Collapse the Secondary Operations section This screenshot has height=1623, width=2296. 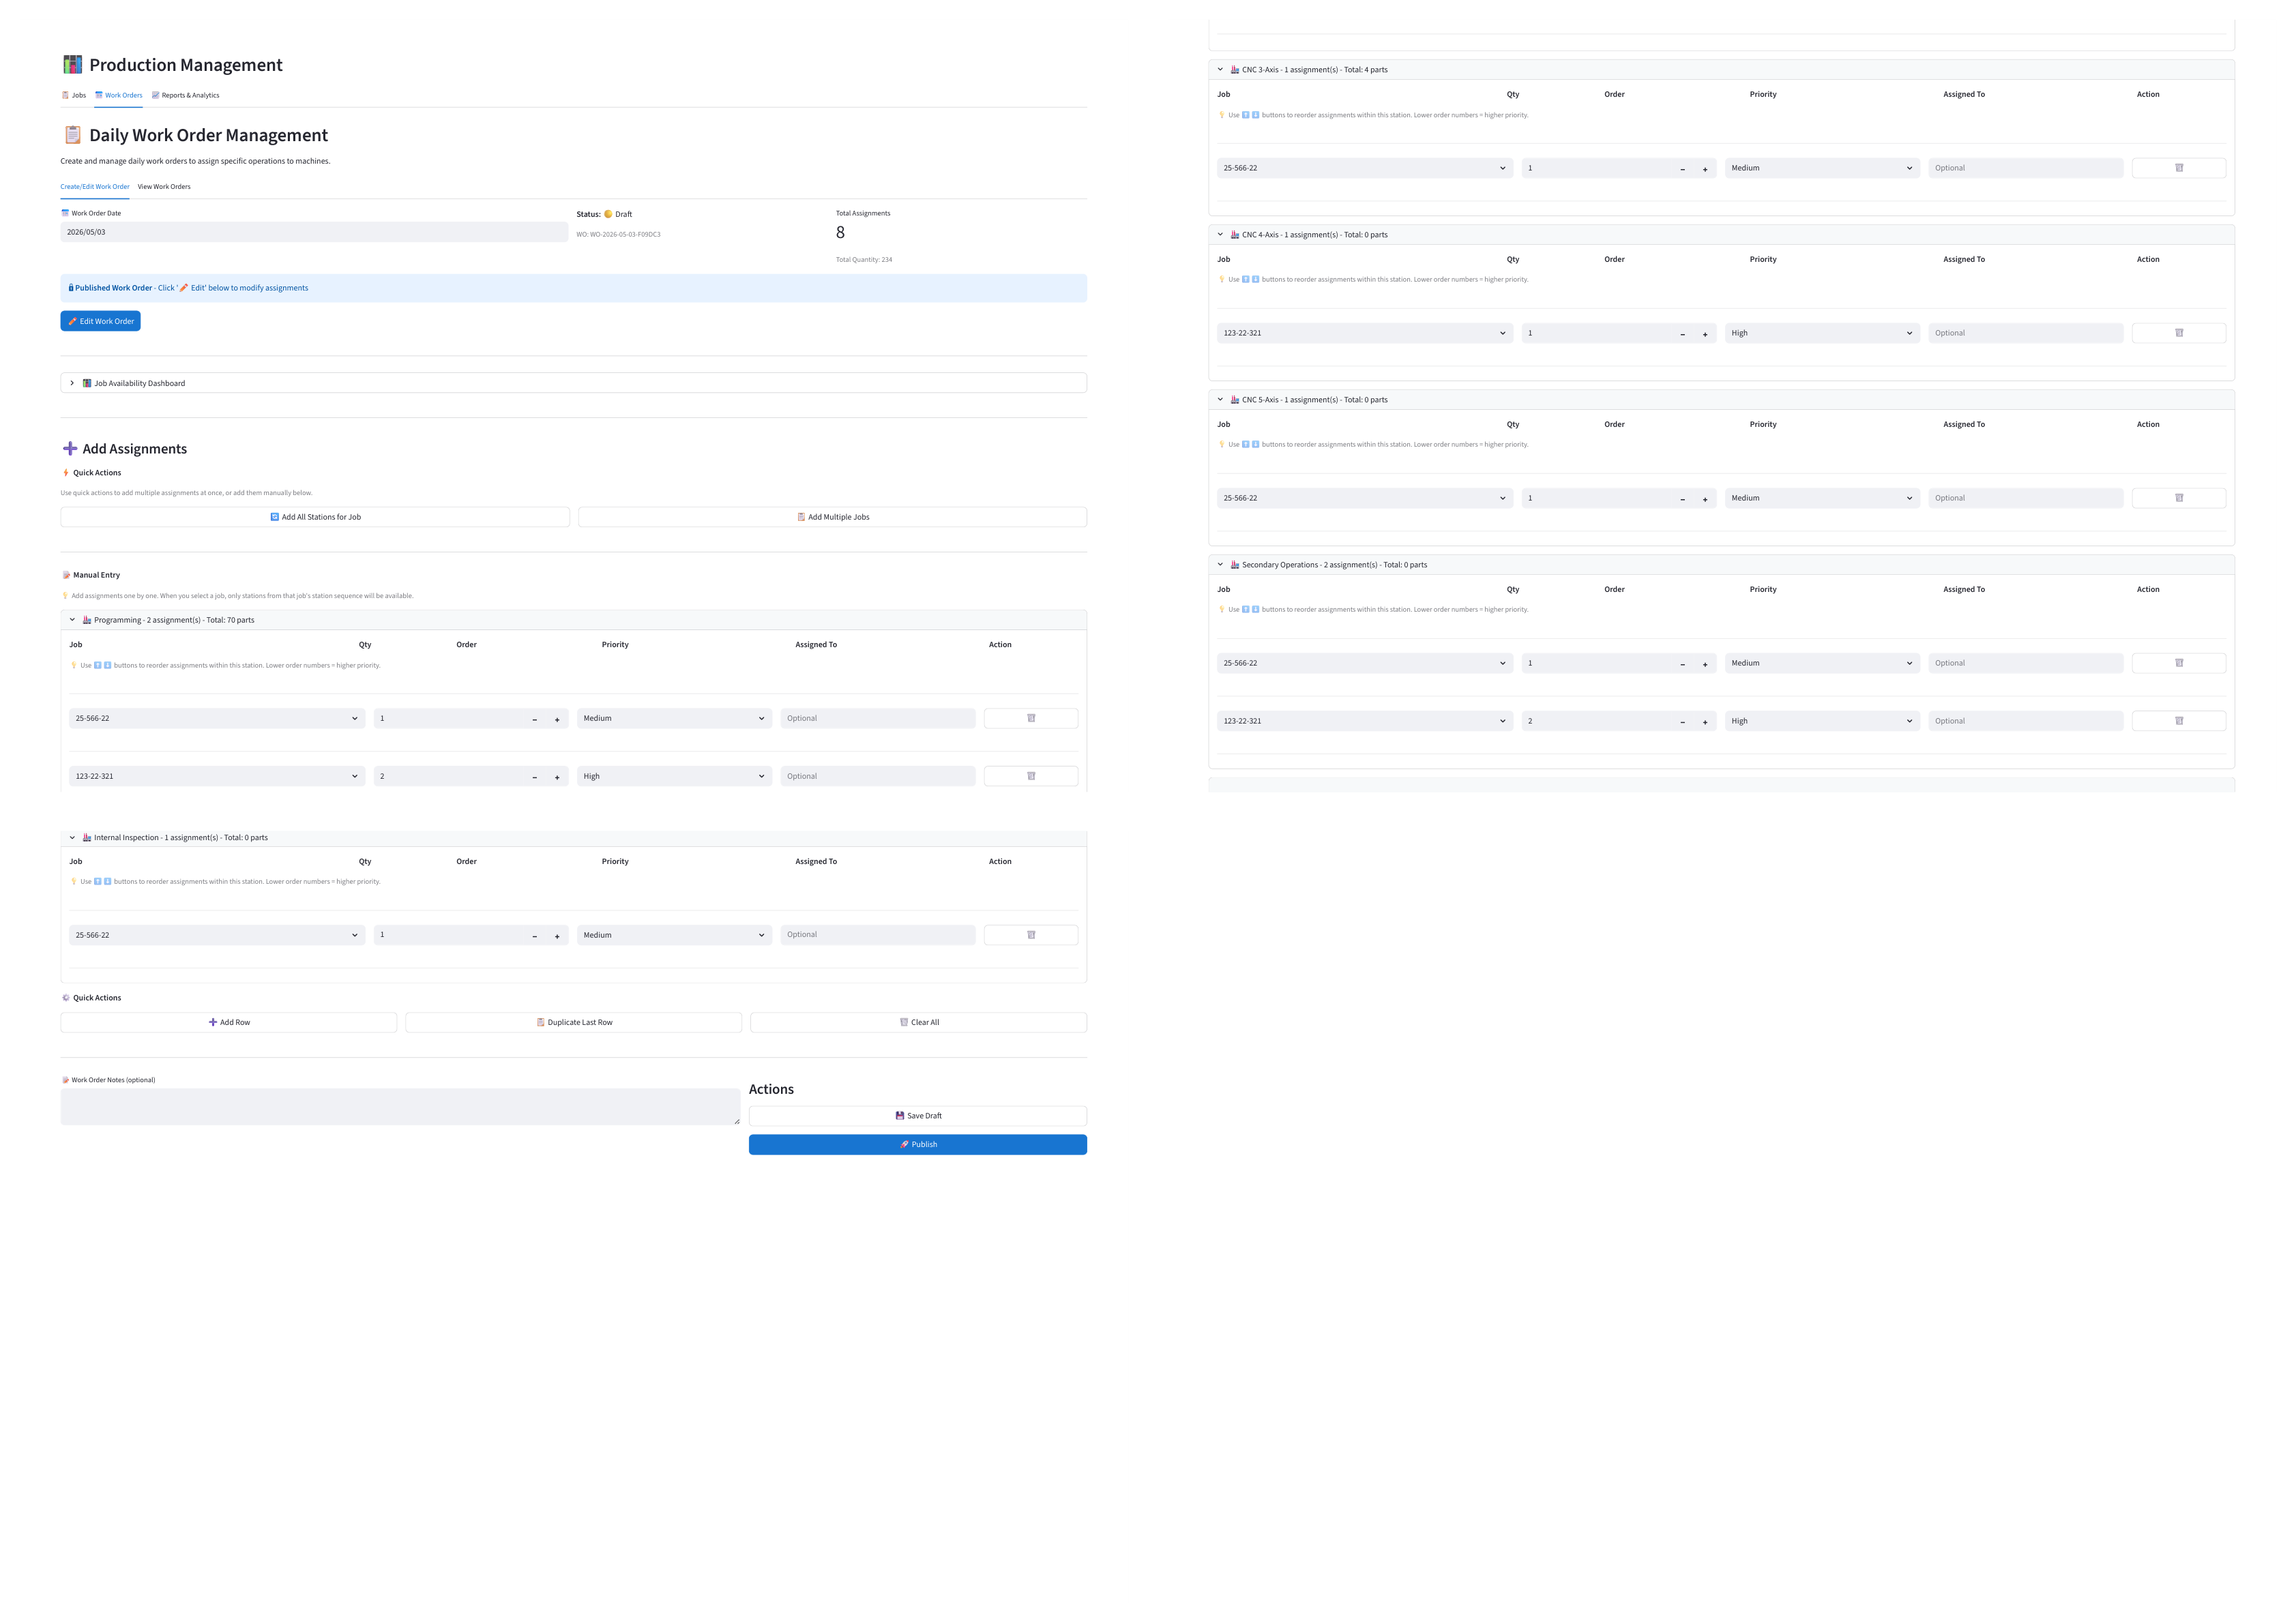tap(1721, 565)
